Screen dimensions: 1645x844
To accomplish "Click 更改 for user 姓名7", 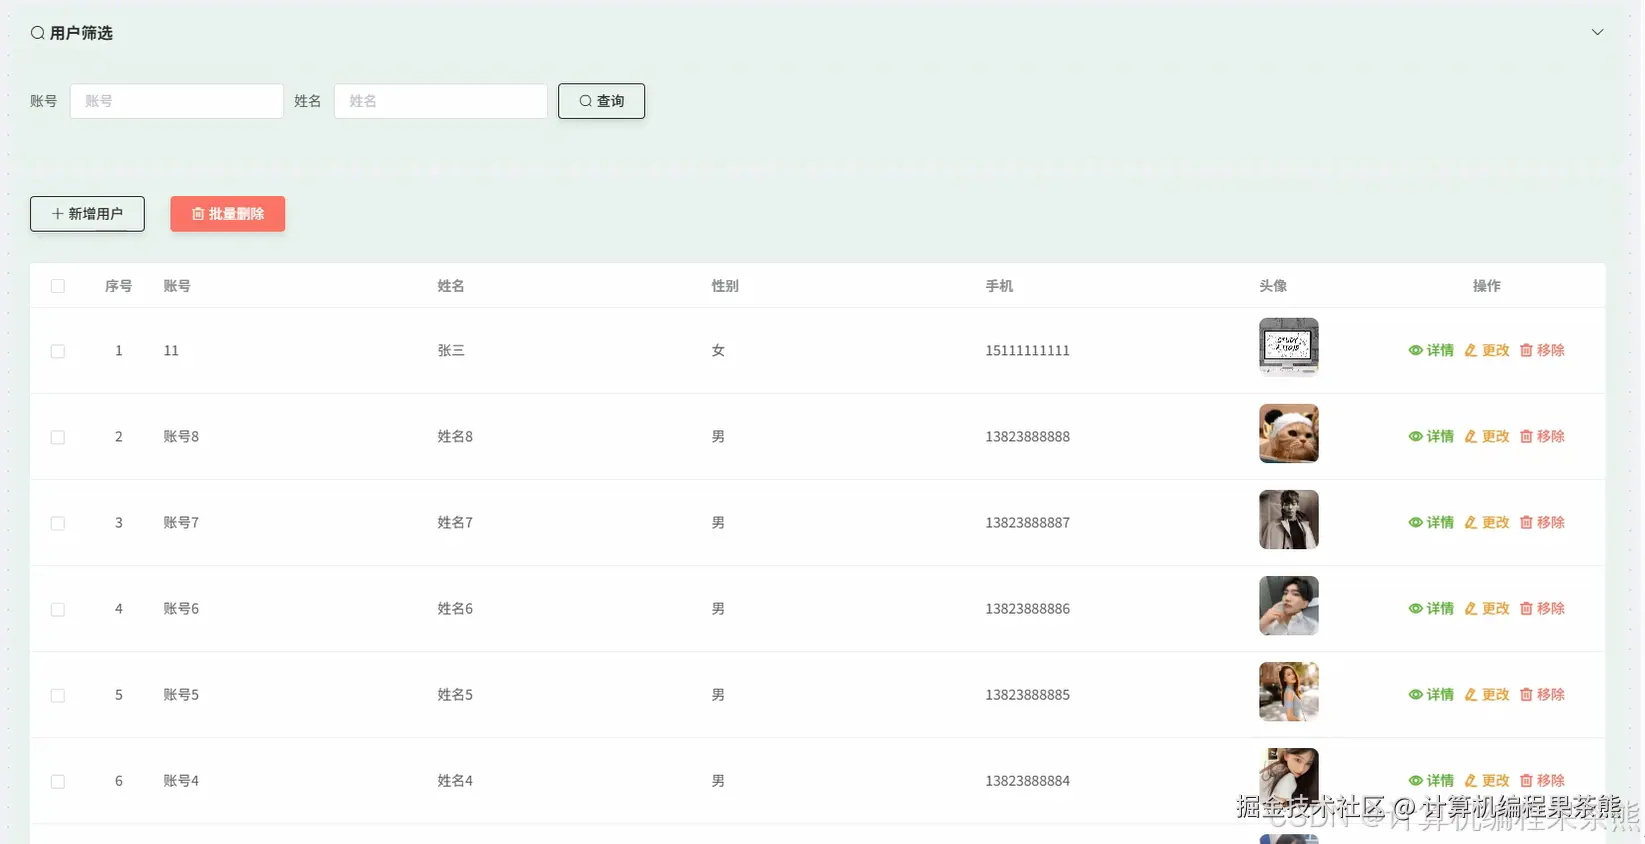I will (1487, 523).
